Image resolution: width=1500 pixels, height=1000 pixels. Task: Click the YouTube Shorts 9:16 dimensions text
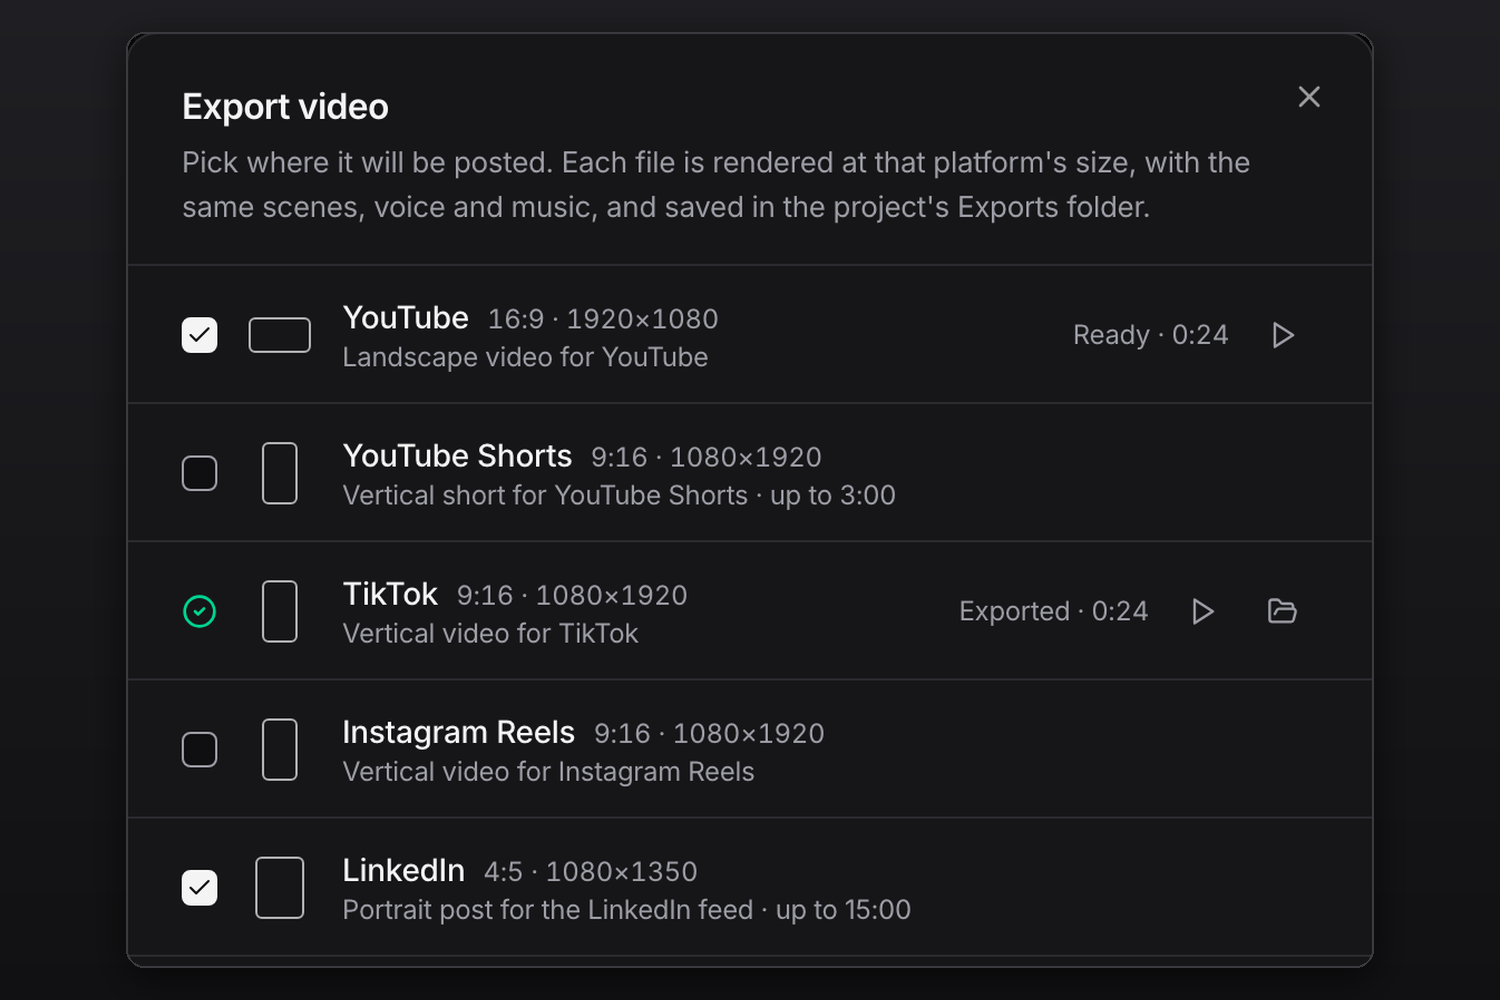(706, 457)
